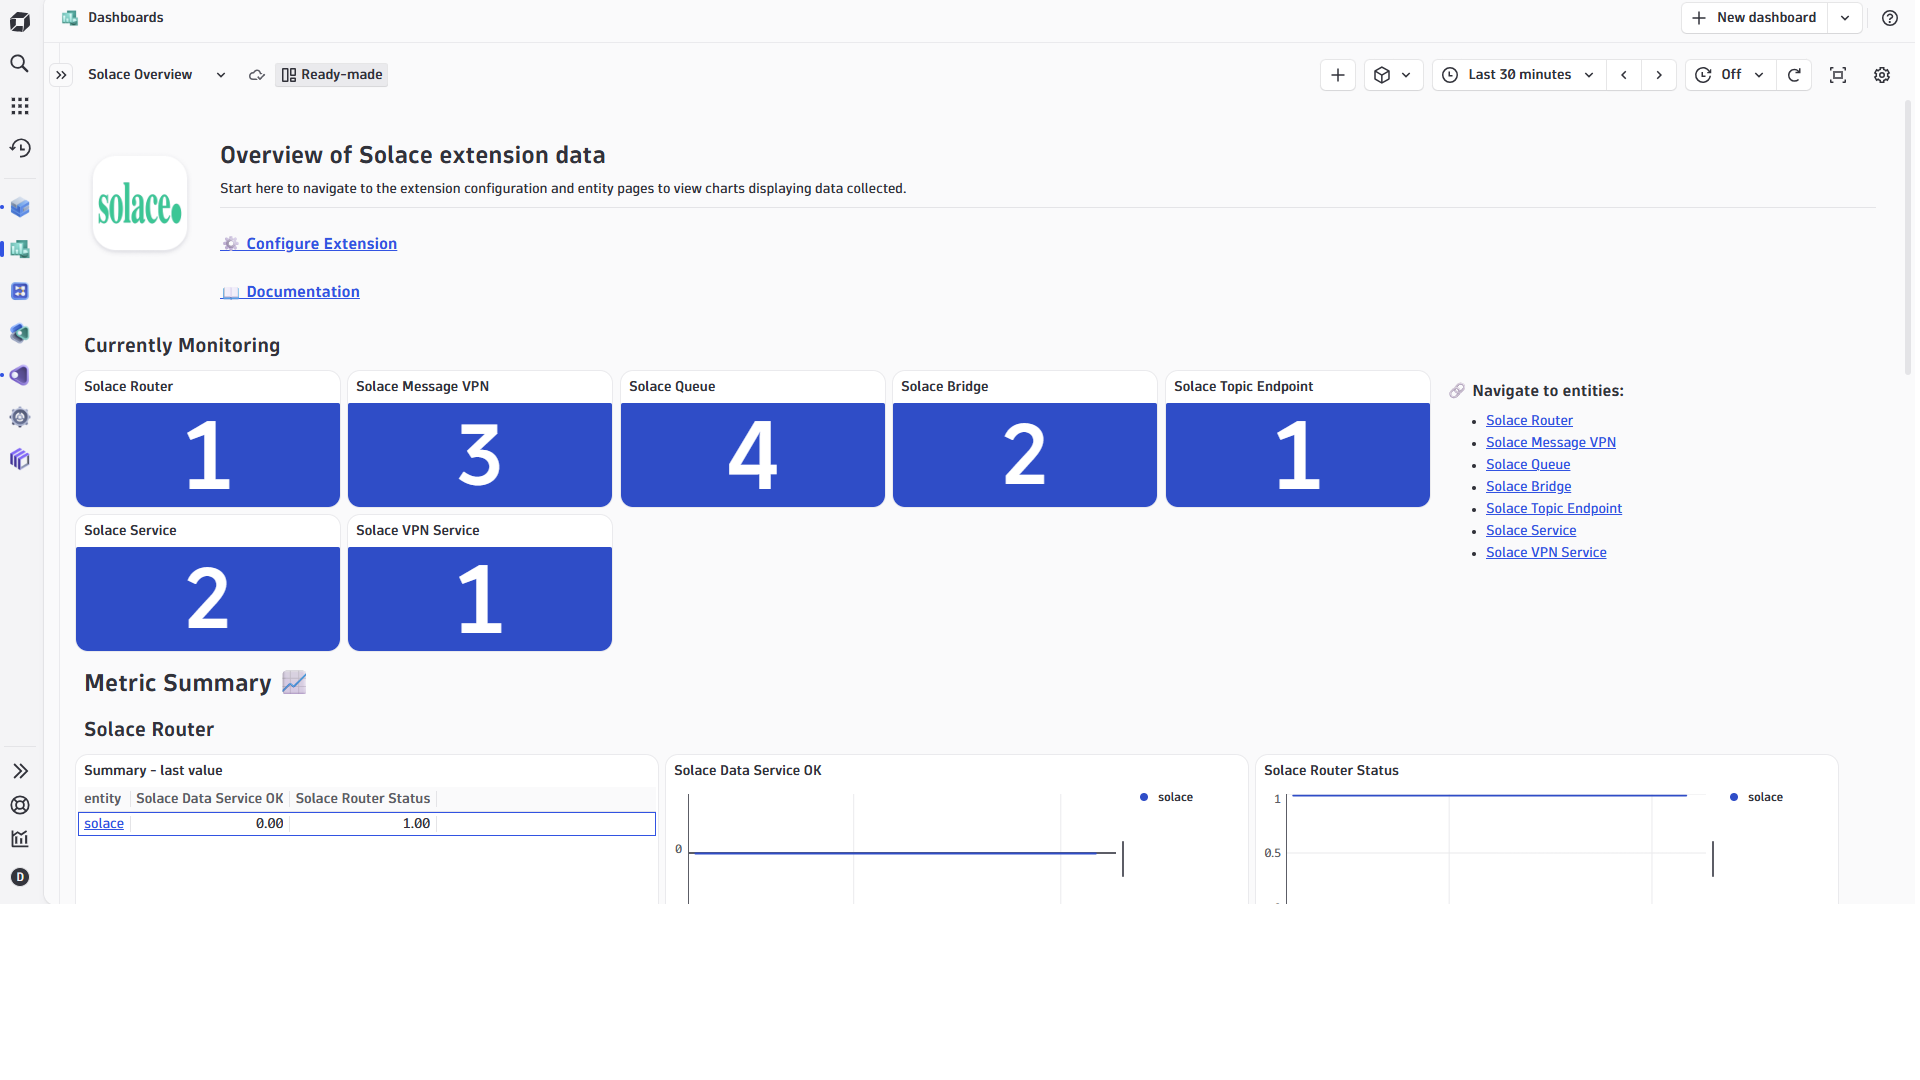Viewport: 1920px width, 1080px height.
Task: Go to the previous timeframe
Action: (1624, 75)
